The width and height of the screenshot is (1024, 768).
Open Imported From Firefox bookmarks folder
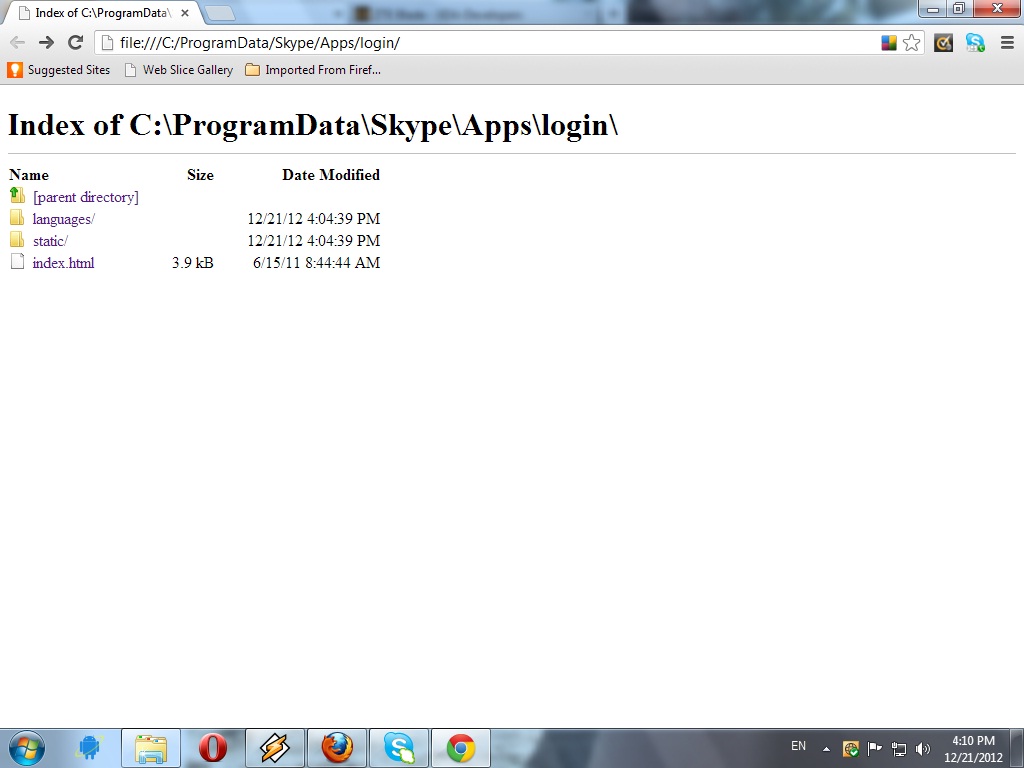coord(313,70)
